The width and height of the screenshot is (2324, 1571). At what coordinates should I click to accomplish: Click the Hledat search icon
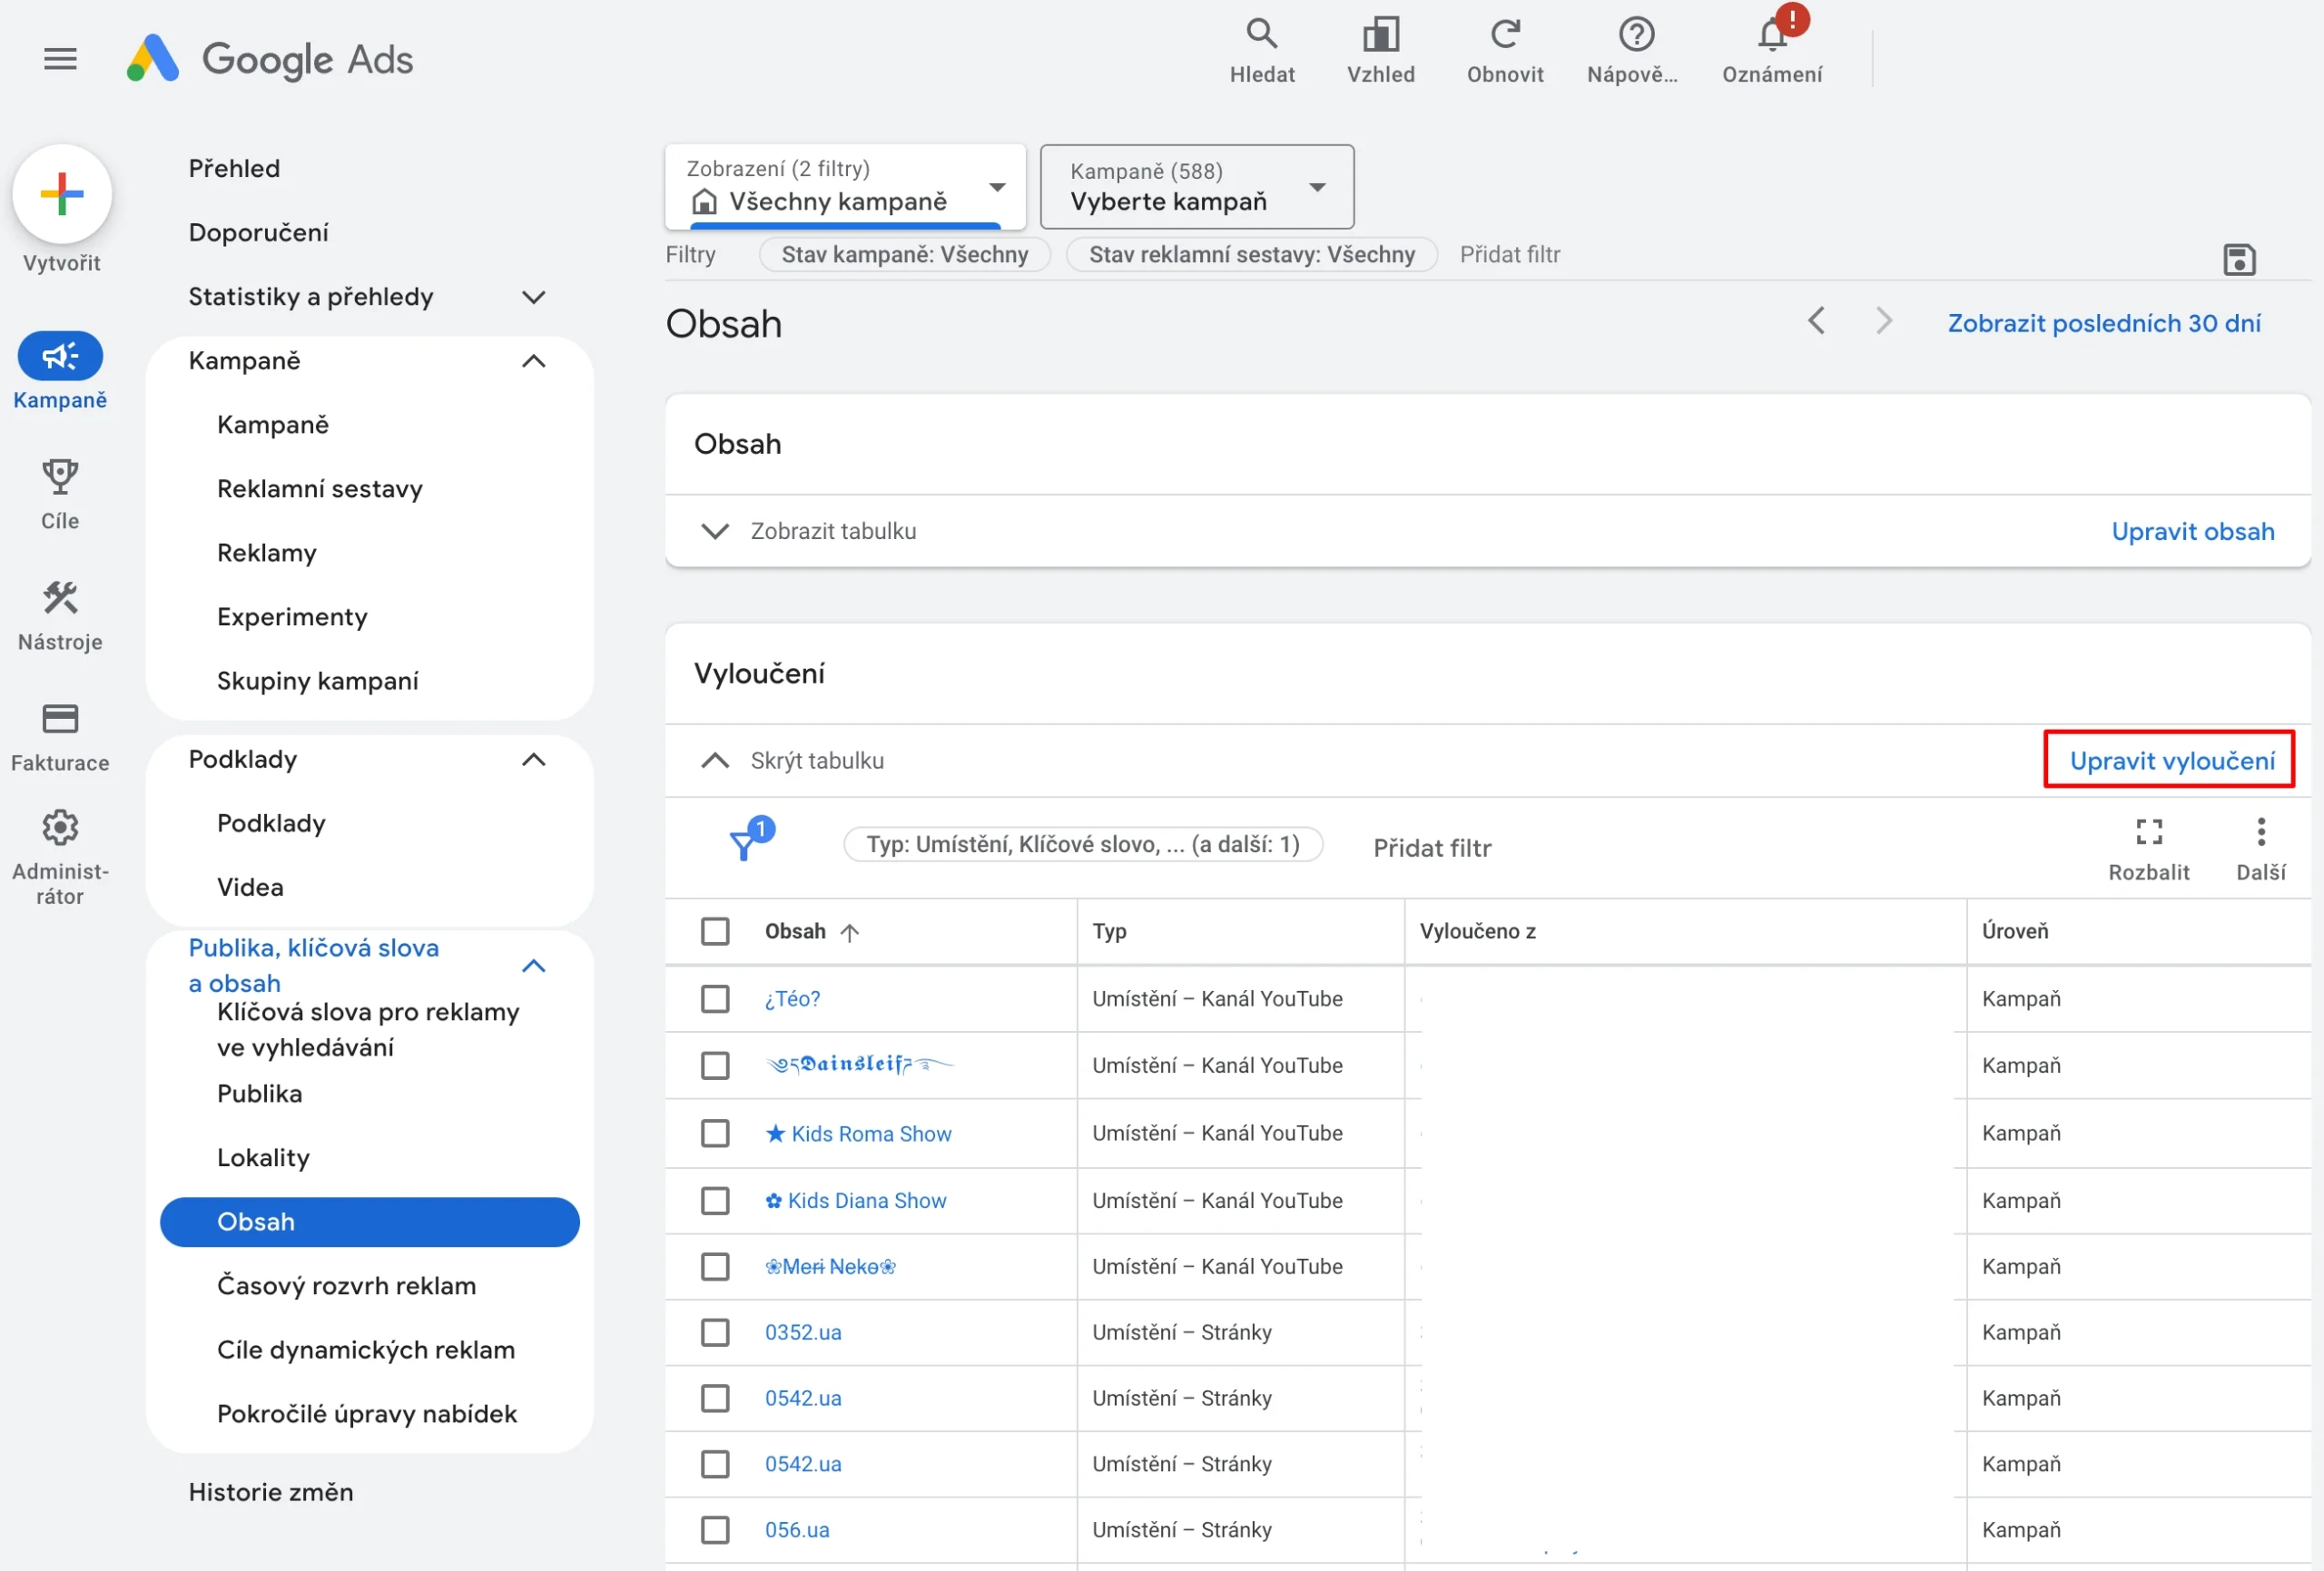pyautogui.click(x=1261, y=35)
